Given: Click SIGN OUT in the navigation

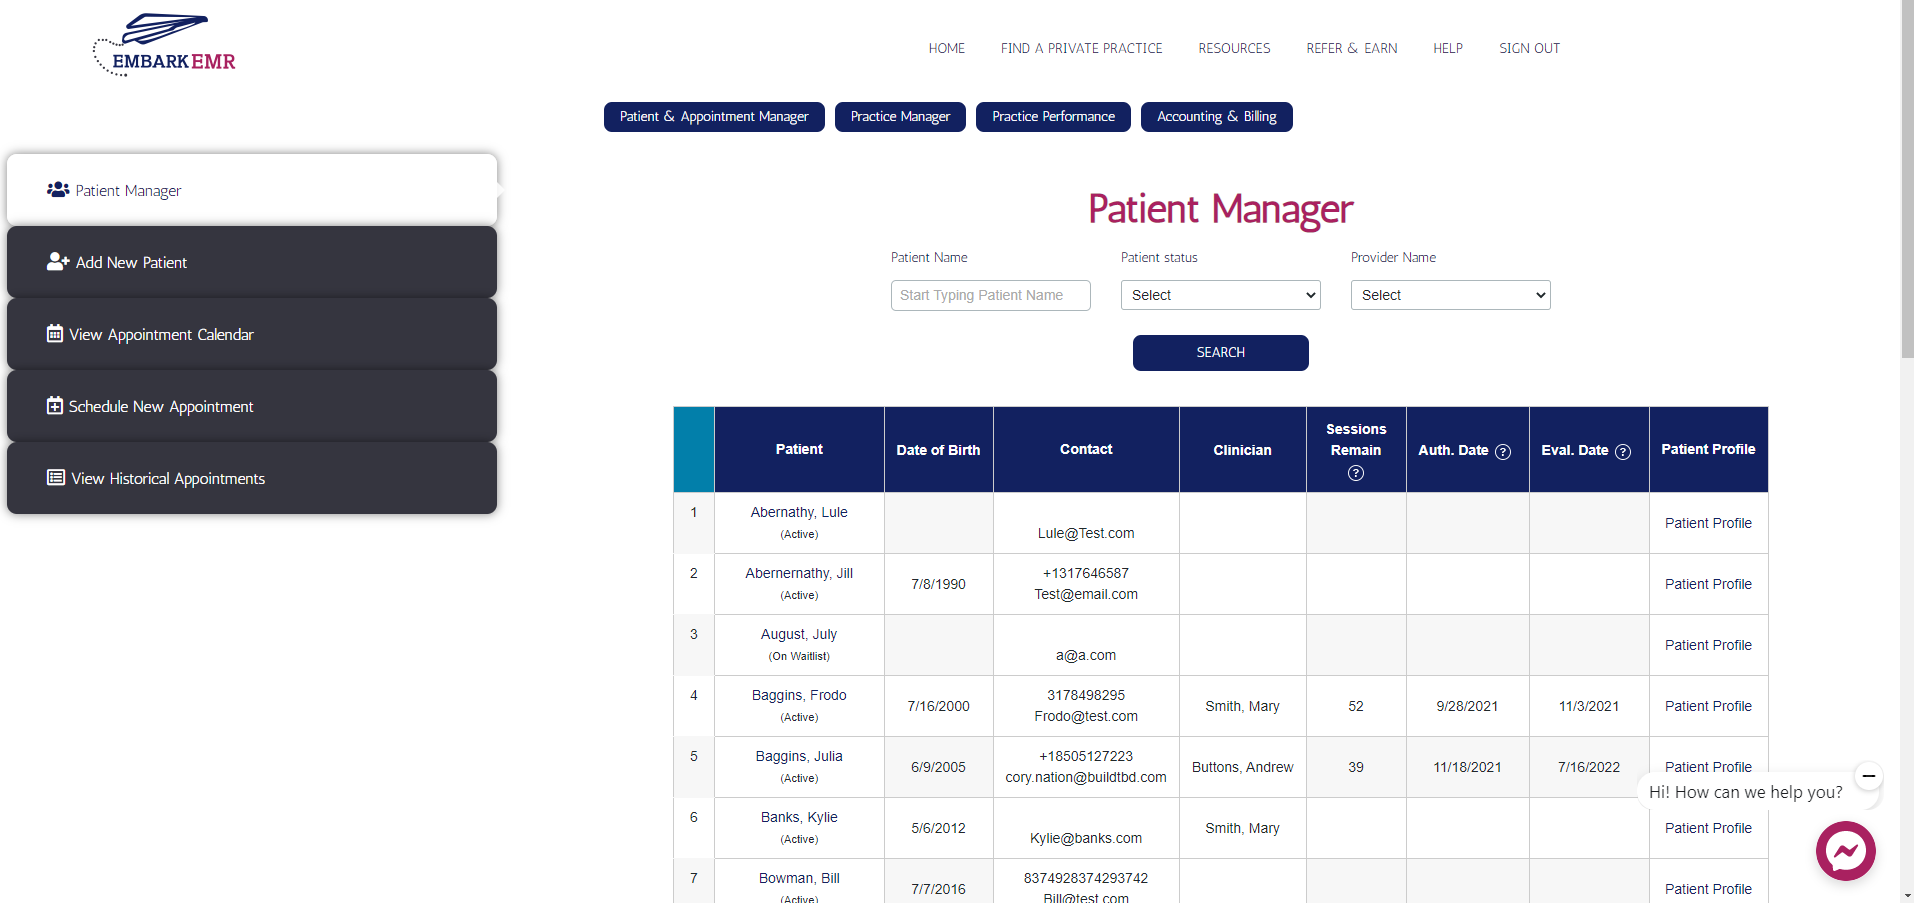Looking at the screenshot, I should coord(1528,48).
